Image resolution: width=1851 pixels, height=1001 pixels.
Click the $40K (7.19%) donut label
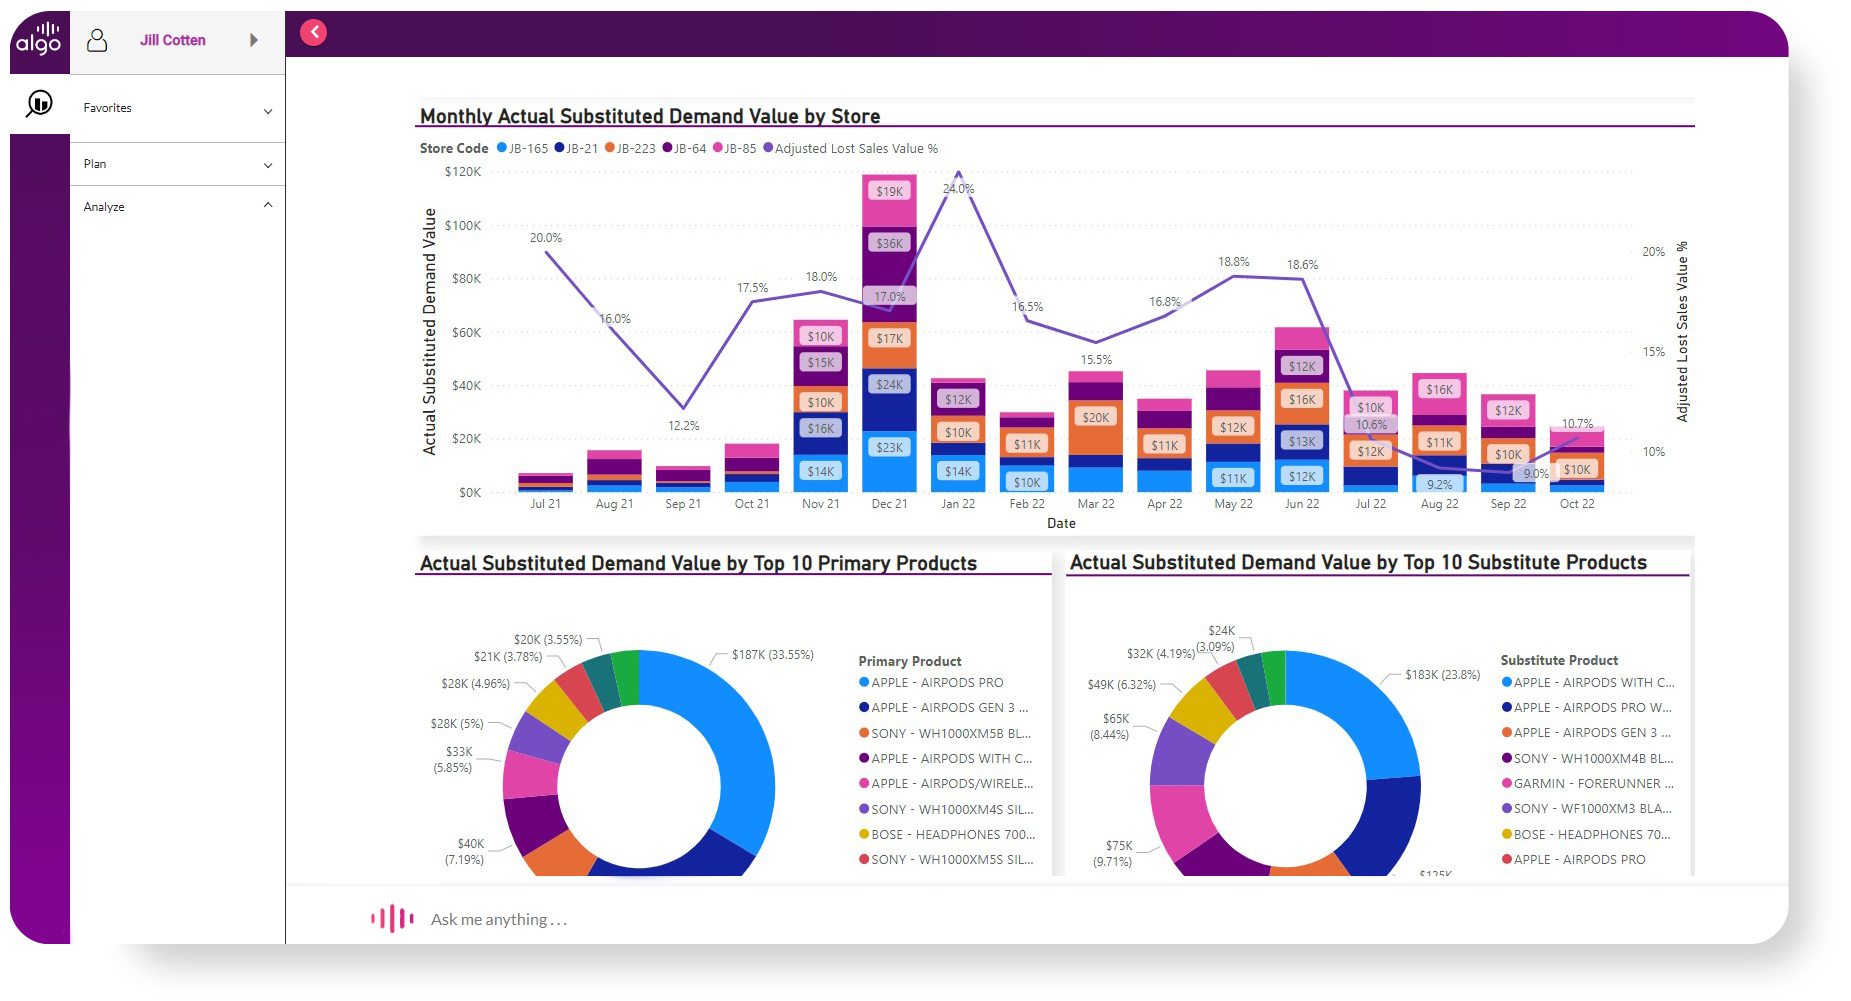tap(464, 851)
